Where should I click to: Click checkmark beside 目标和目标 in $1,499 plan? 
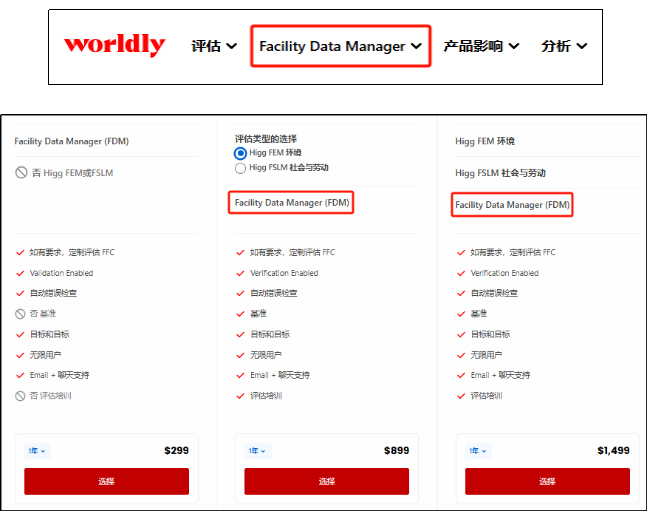coord(461,335)
